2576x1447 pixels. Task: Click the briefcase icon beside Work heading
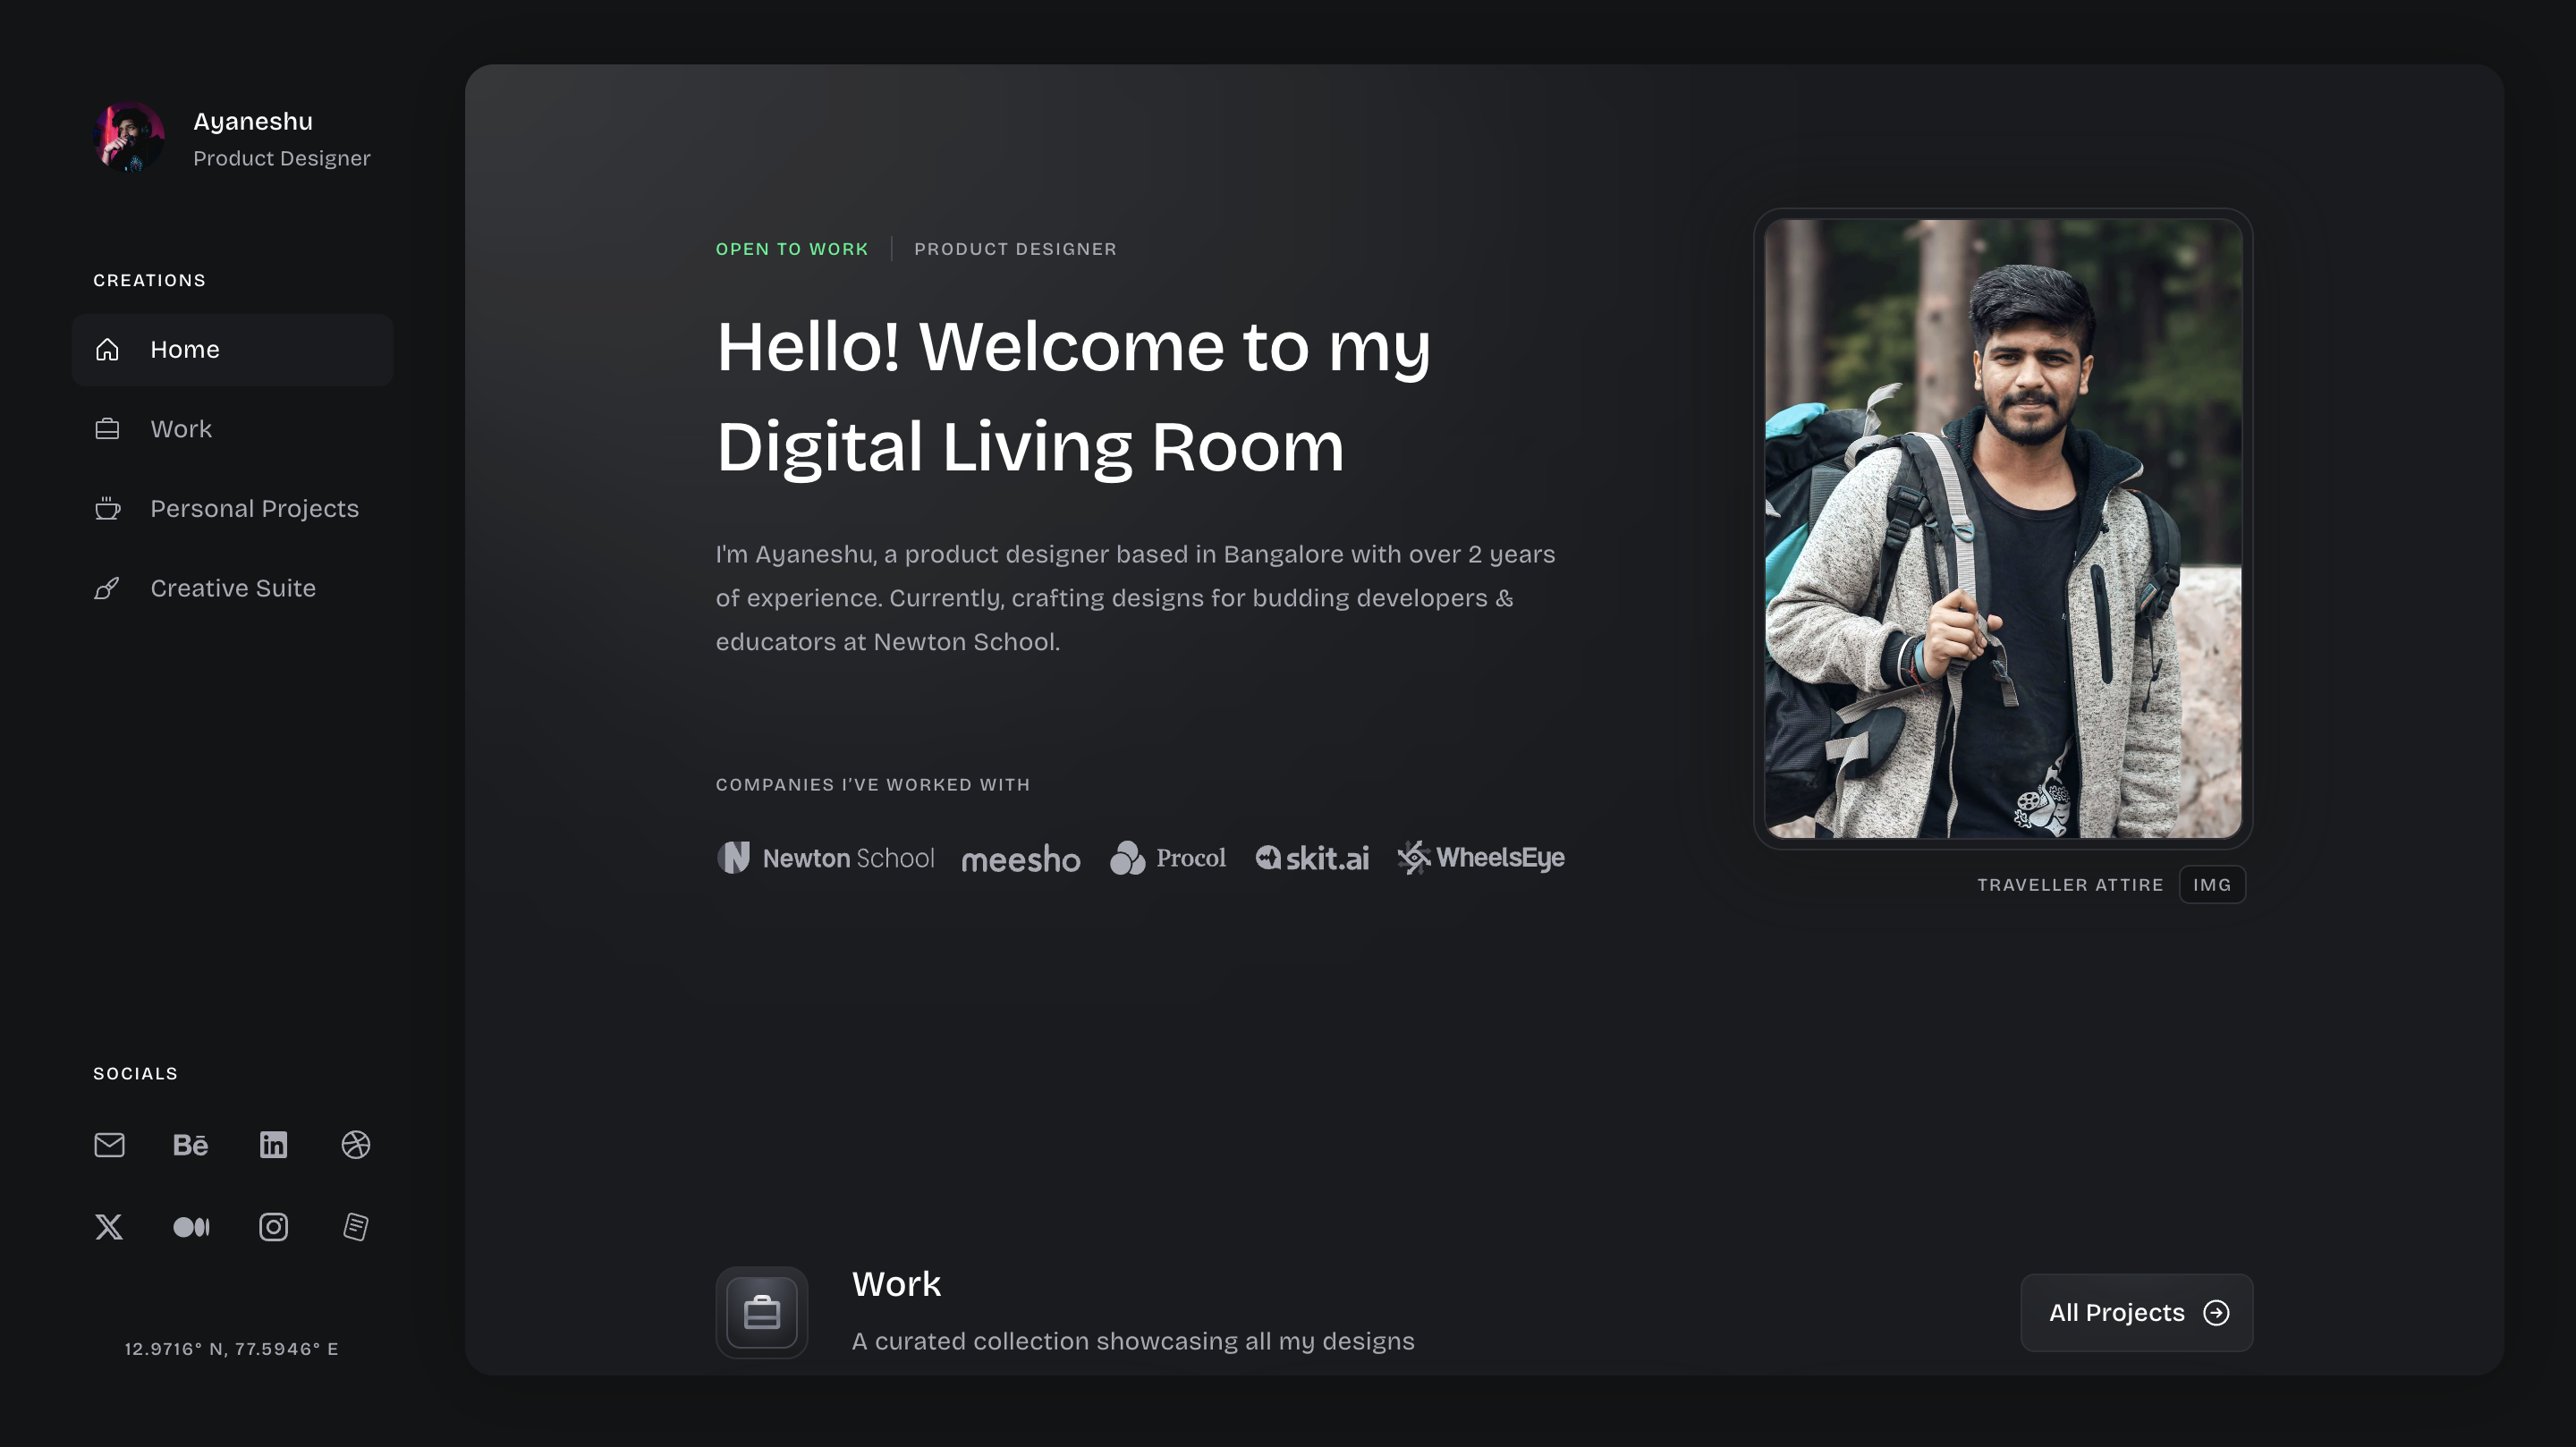[x=762, y=1312]
